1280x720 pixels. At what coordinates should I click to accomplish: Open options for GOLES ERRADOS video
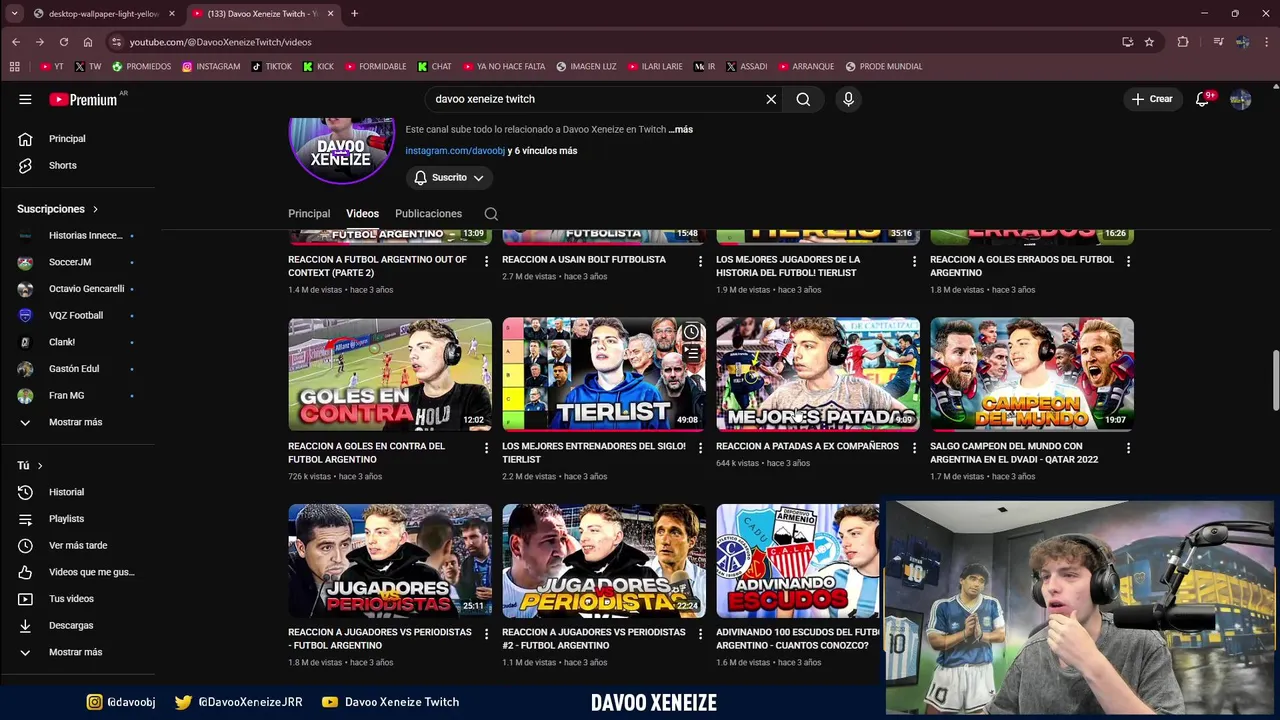click(1128, 261)
